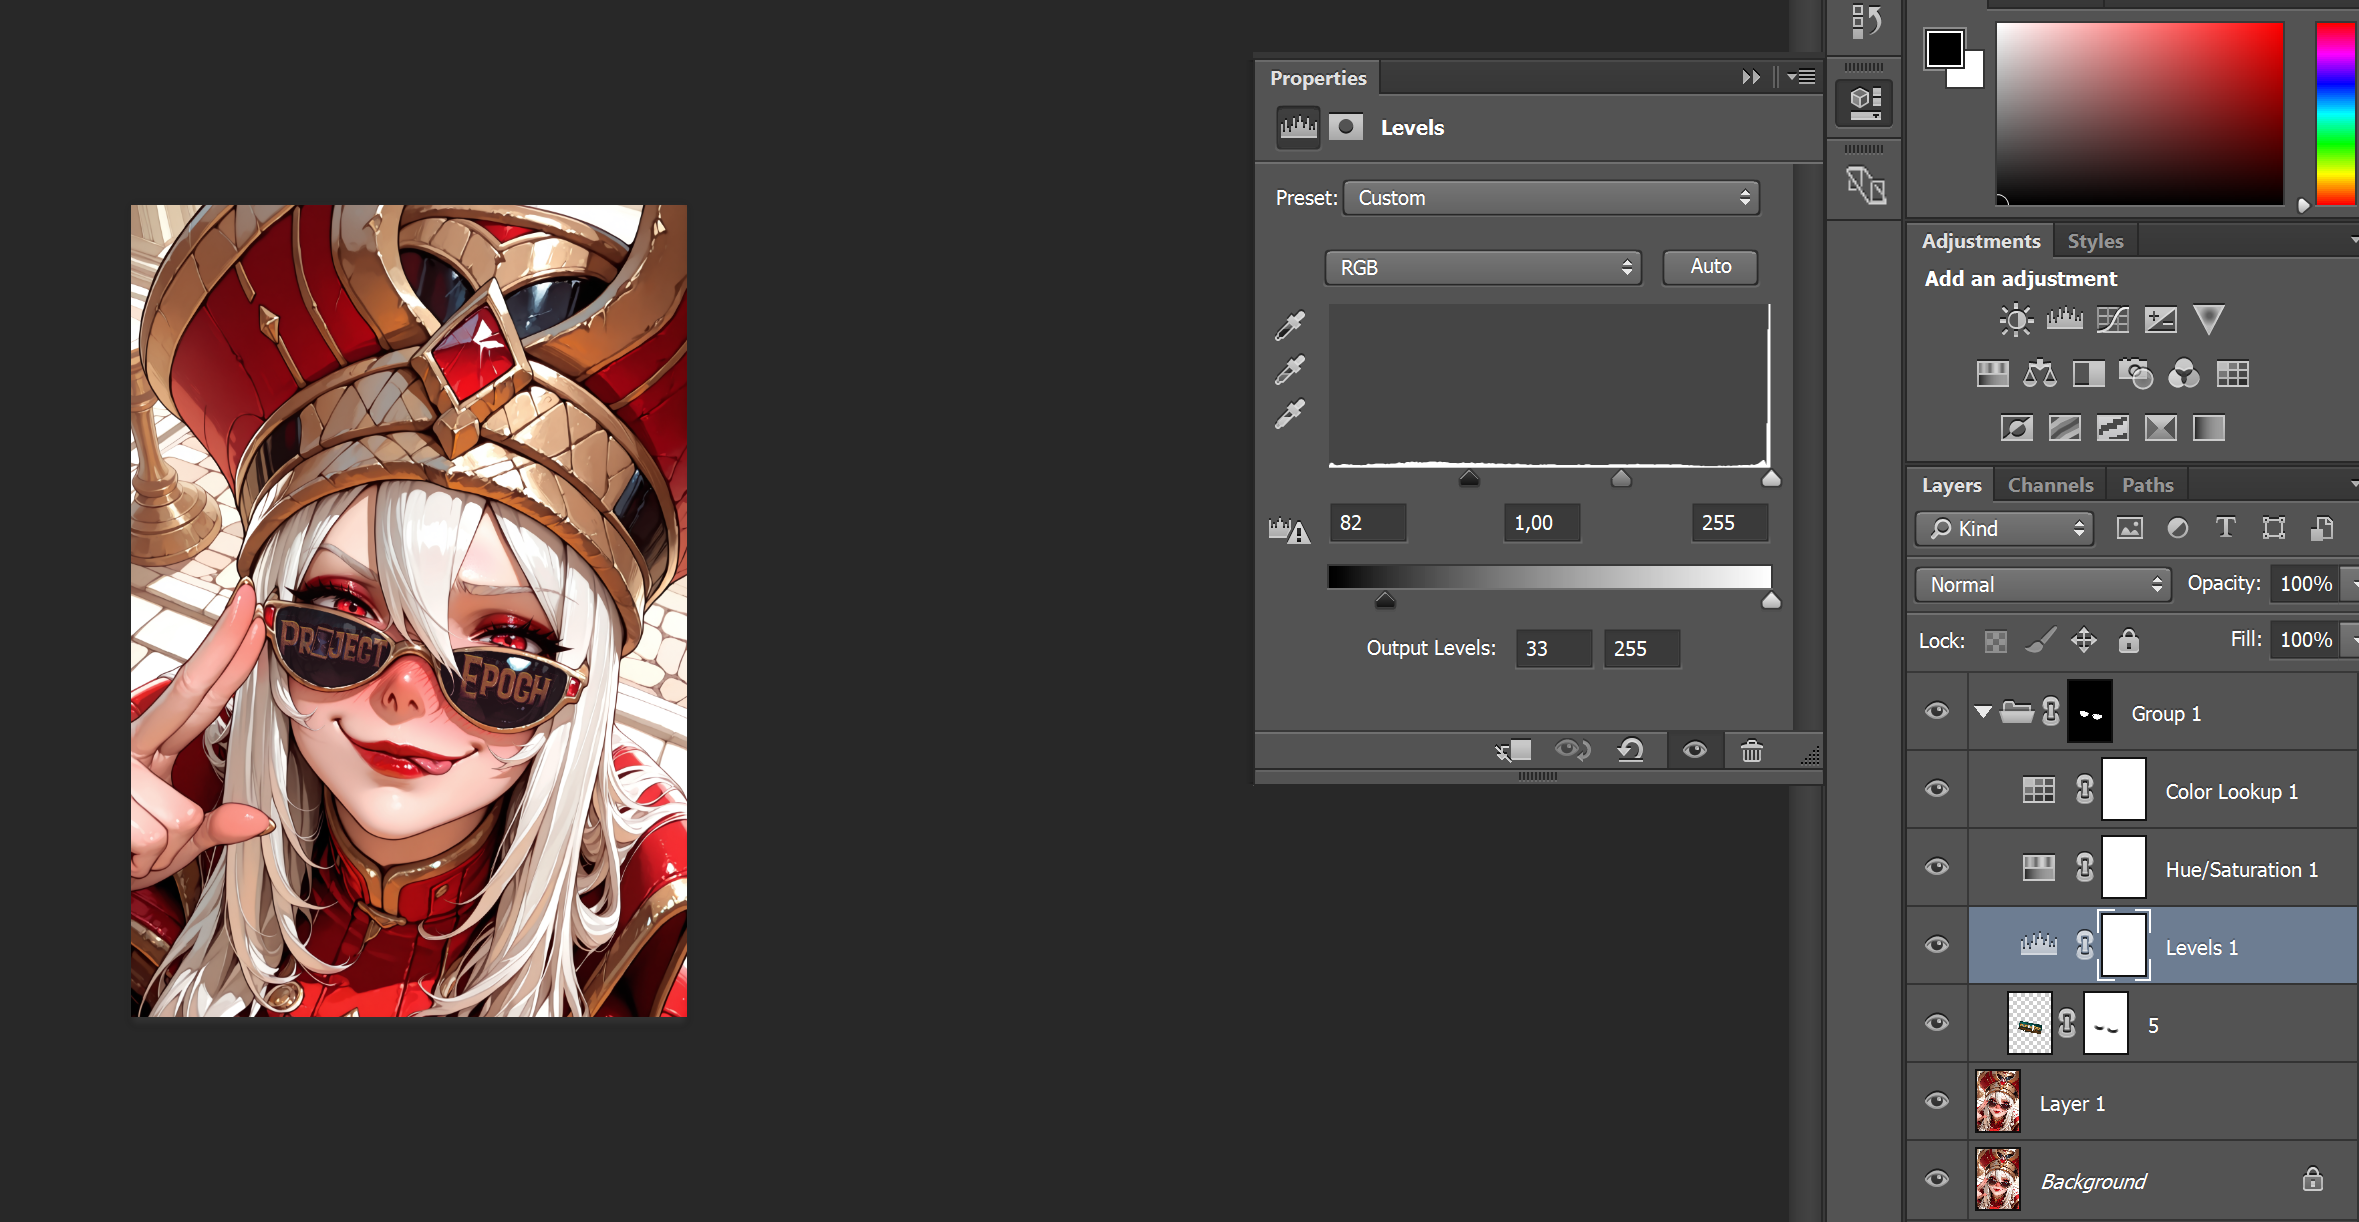Lock image pixels with brush icon
The image size is (2359, 1222).
click(x=2040, y=640)
